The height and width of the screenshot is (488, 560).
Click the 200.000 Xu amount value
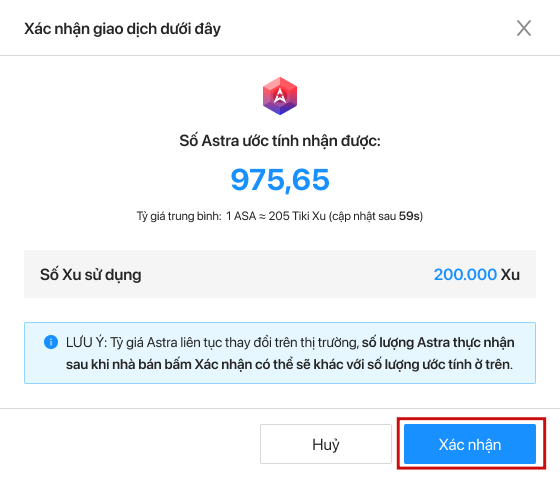[465, 274]
